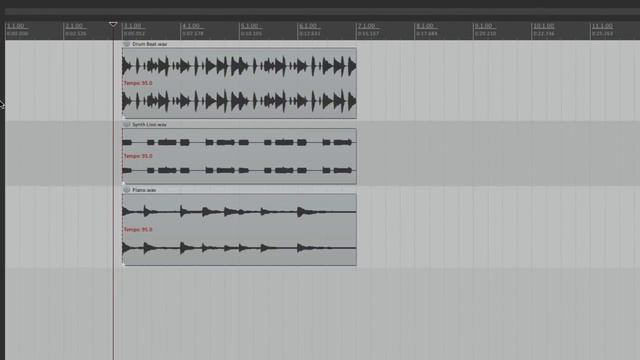Click ruler position 11.1.00
This screenshot has height=360, width=640.
click(x=602, y=26)
